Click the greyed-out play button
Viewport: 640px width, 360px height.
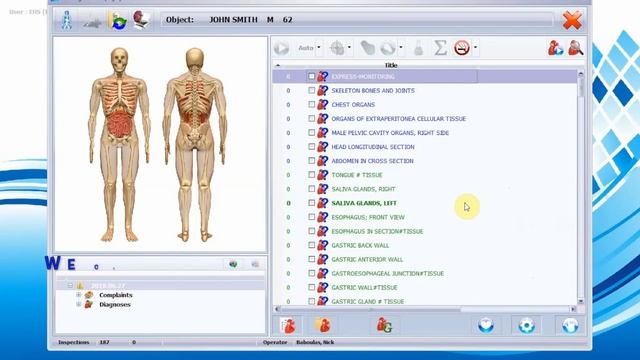point(281,48)
